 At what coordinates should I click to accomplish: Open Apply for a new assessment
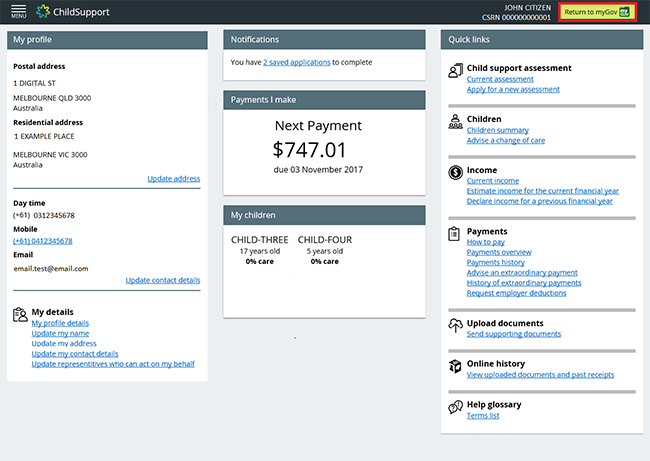click(x=513, y=89)
